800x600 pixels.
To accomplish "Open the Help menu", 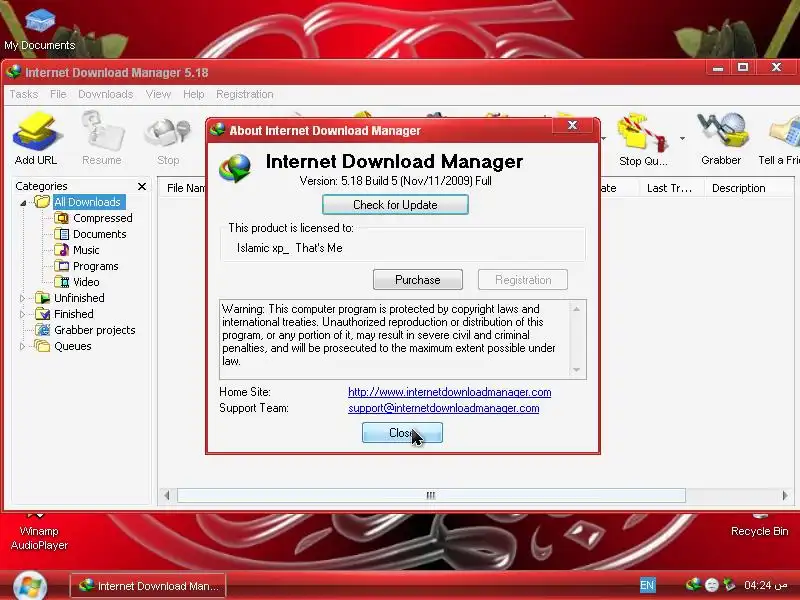I will tap(193, 94).
